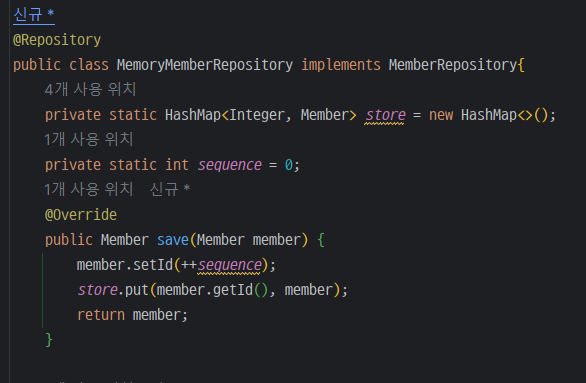Viewport: 586px width, 383px height.
Task: Click the save method name
Action: click(173, 240)
